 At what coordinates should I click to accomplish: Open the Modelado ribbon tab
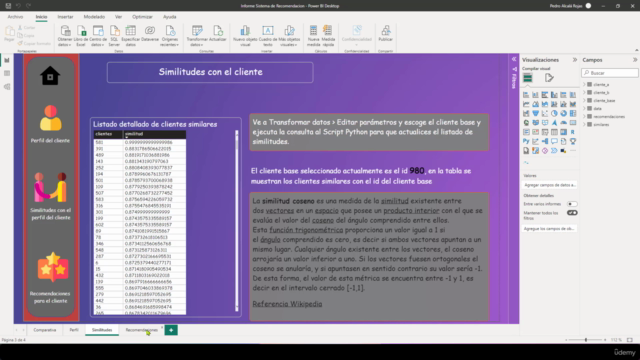(94, 17)
